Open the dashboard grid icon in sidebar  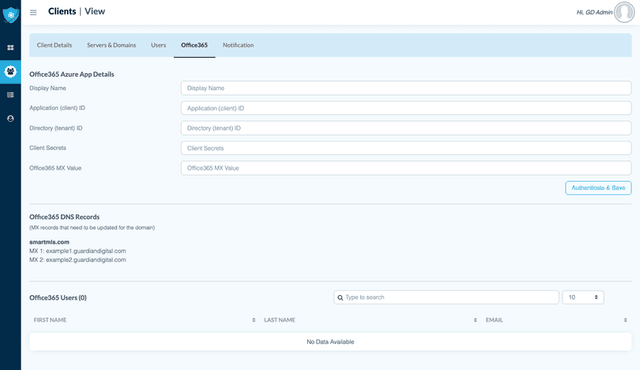(11, 48)
